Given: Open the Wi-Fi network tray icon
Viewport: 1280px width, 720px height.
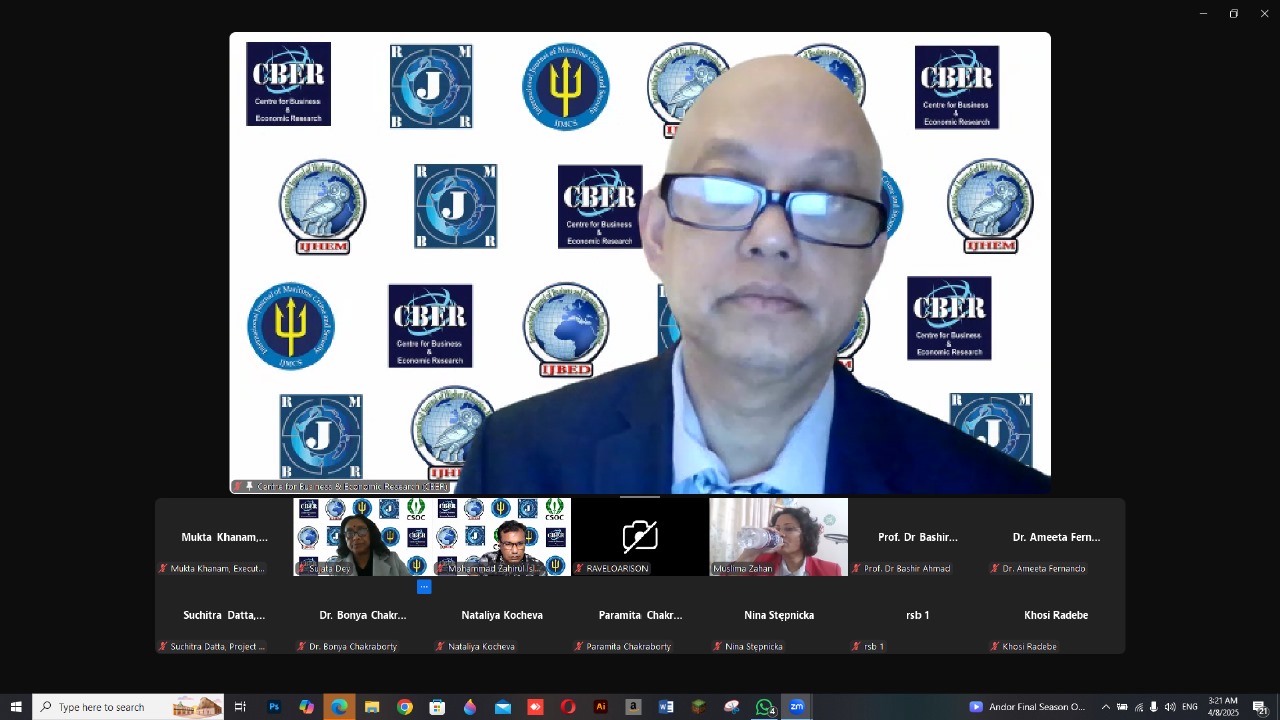Looking at the screenshot, I should [x=1138, y=707].
